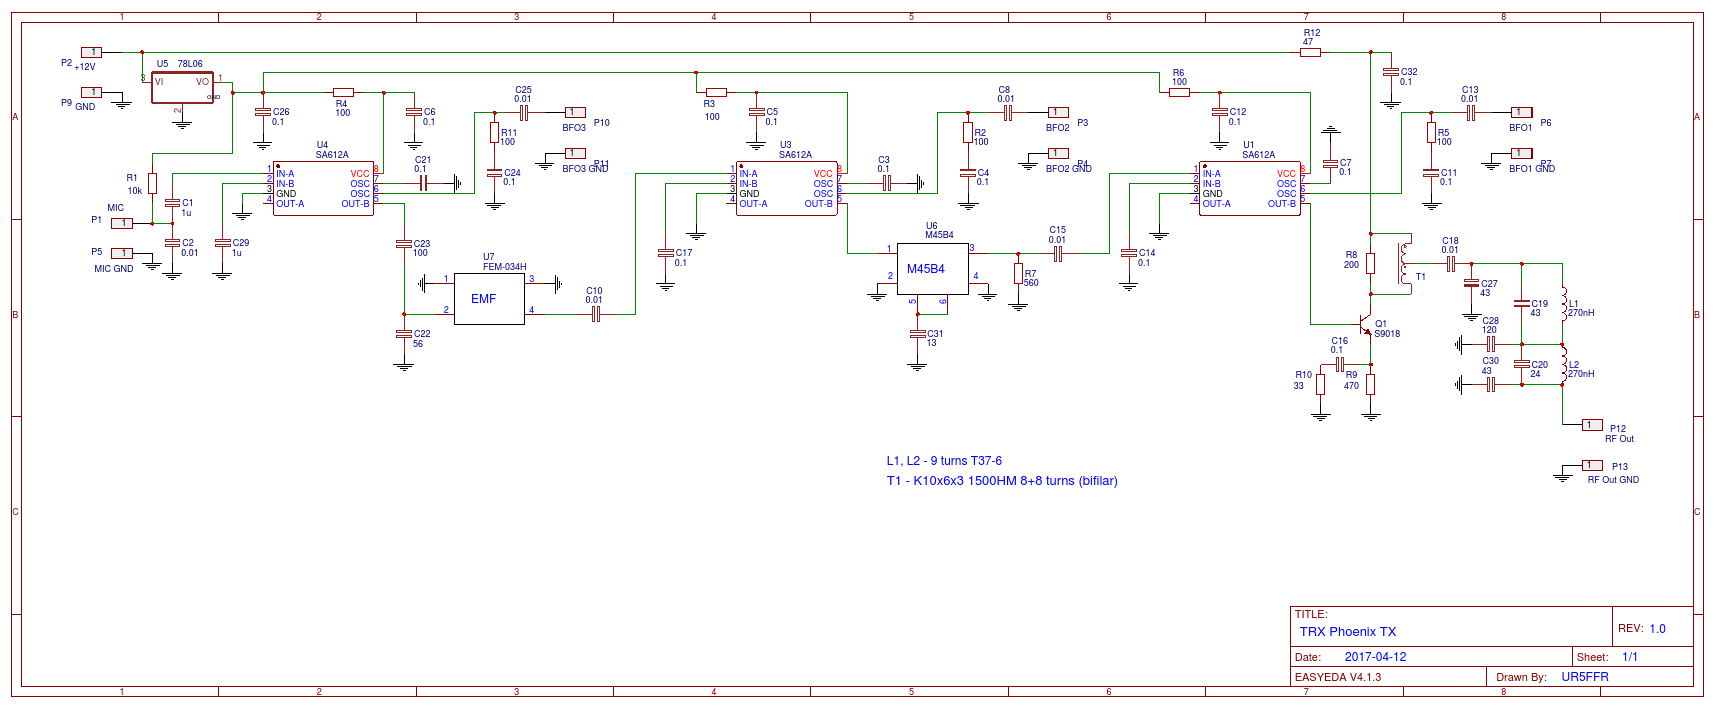Click the P2 +12V connector pin
The width and height of the screenshot is (1718, 707).
91,52
